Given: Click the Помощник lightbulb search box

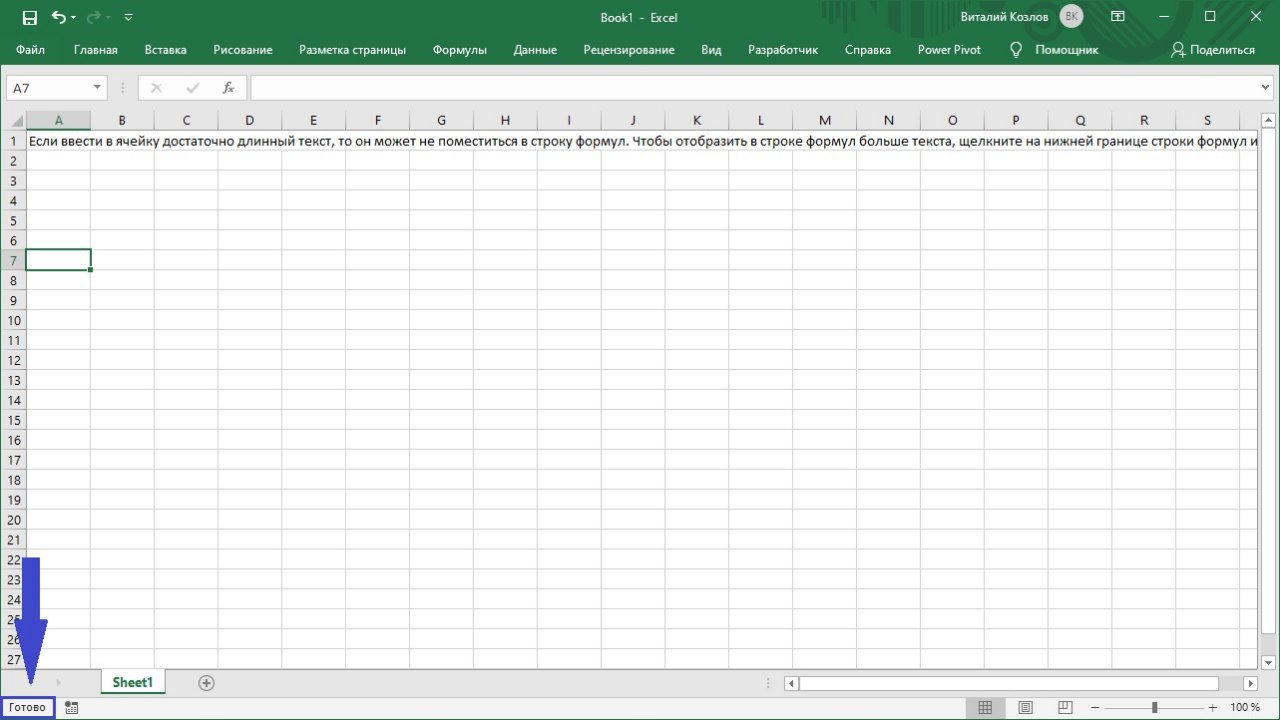Looking at the screenshot, I should (x=1054, y=50).
